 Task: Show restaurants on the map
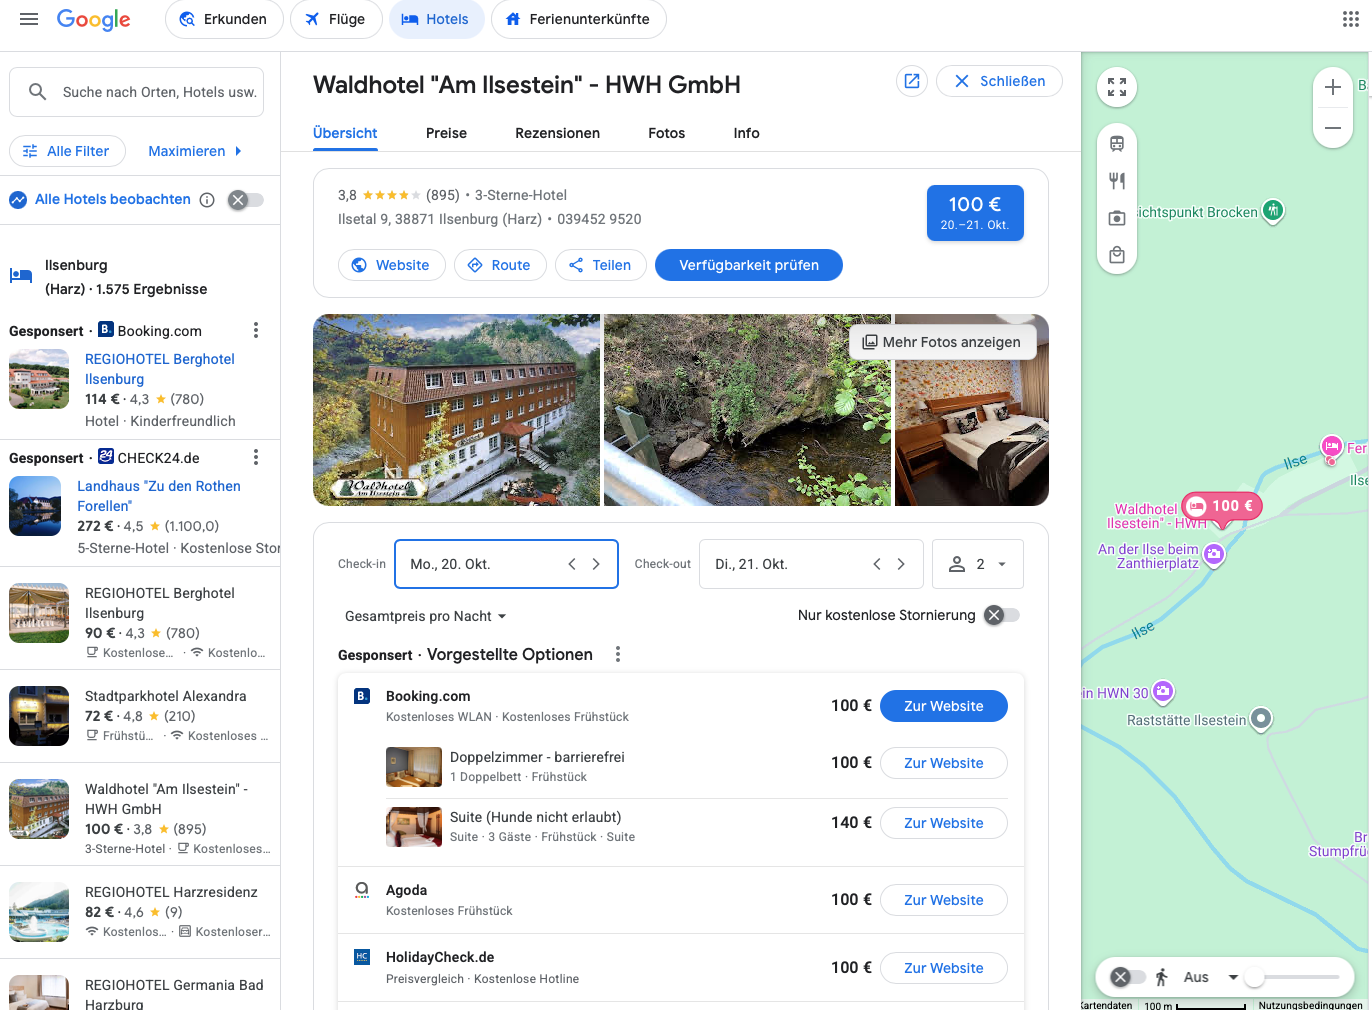(1116, 181)
